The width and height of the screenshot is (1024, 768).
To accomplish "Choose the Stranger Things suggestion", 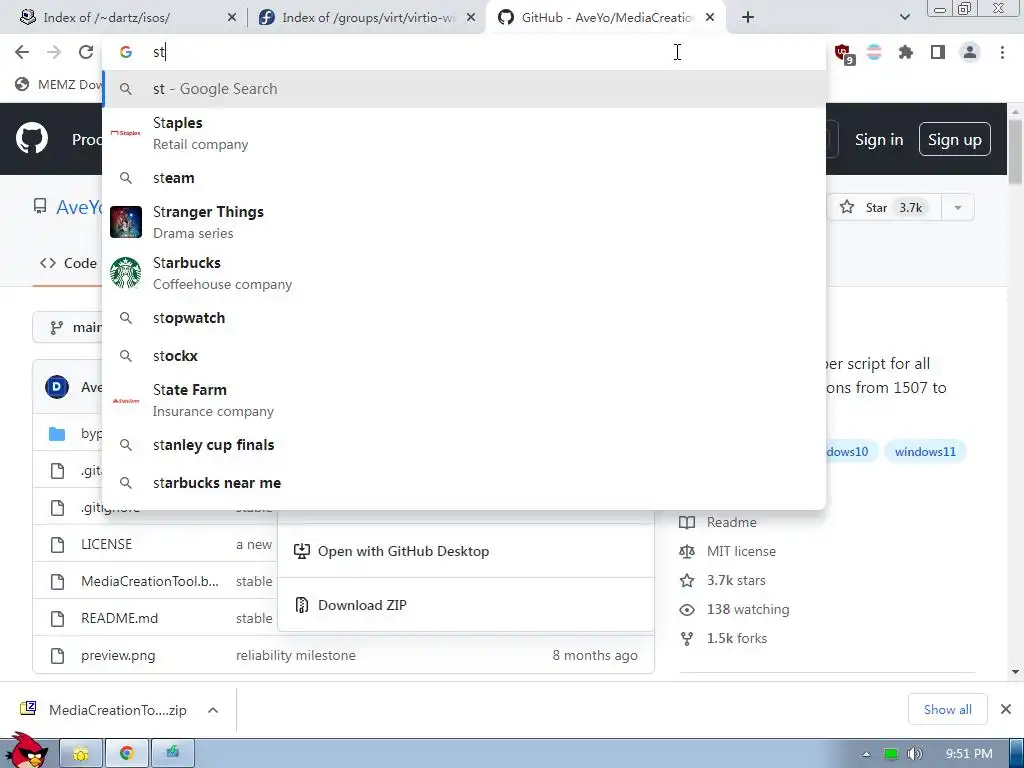I will [x=464, y=222].
